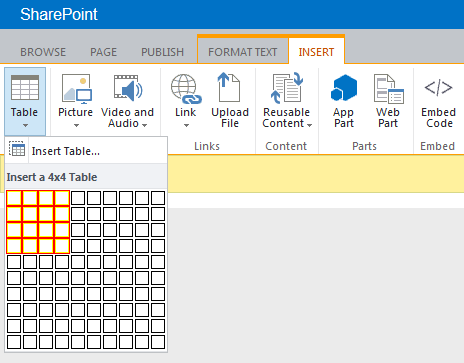Click the Video and Audio icon
This screenshot has width=464, height=363.
(x=128, y=88)
